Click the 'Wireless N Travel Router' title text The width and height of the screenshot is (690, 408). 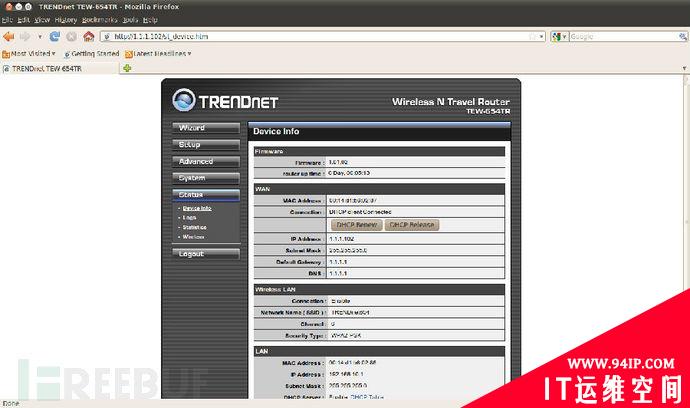point(451,102)
